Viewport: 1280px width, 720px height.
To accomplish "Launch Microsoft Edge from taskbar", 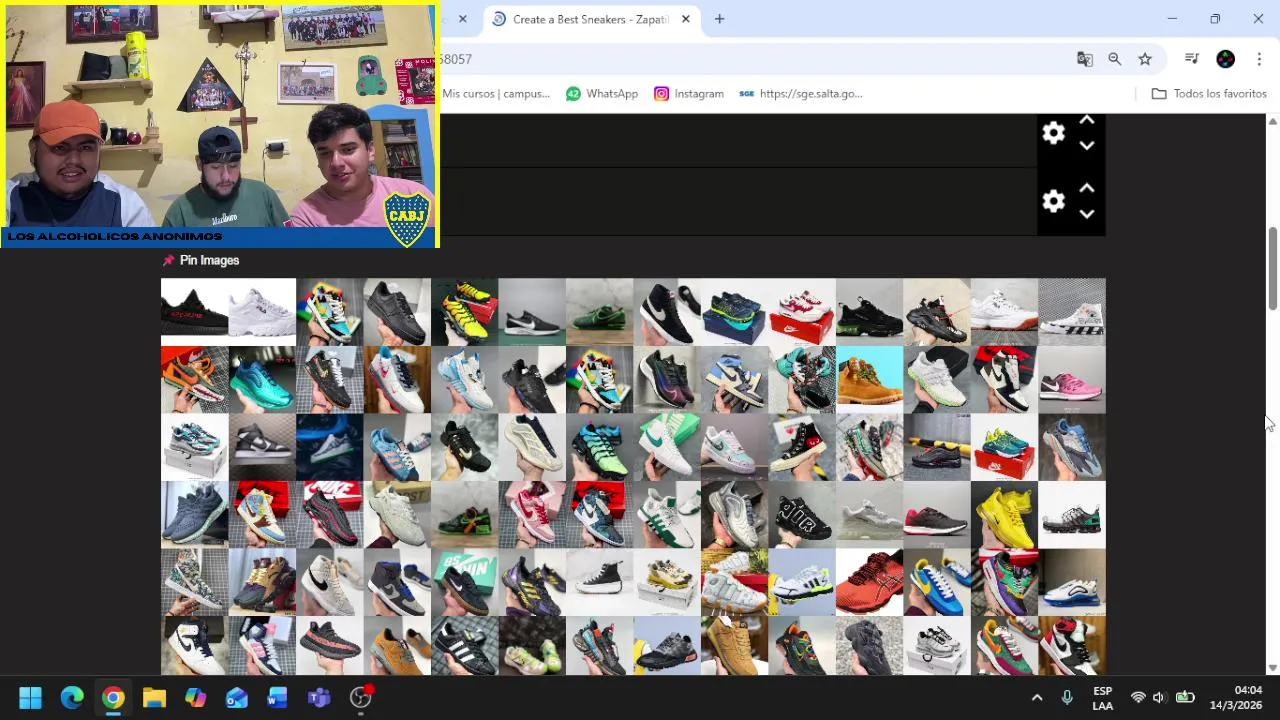I will [72, 698].
